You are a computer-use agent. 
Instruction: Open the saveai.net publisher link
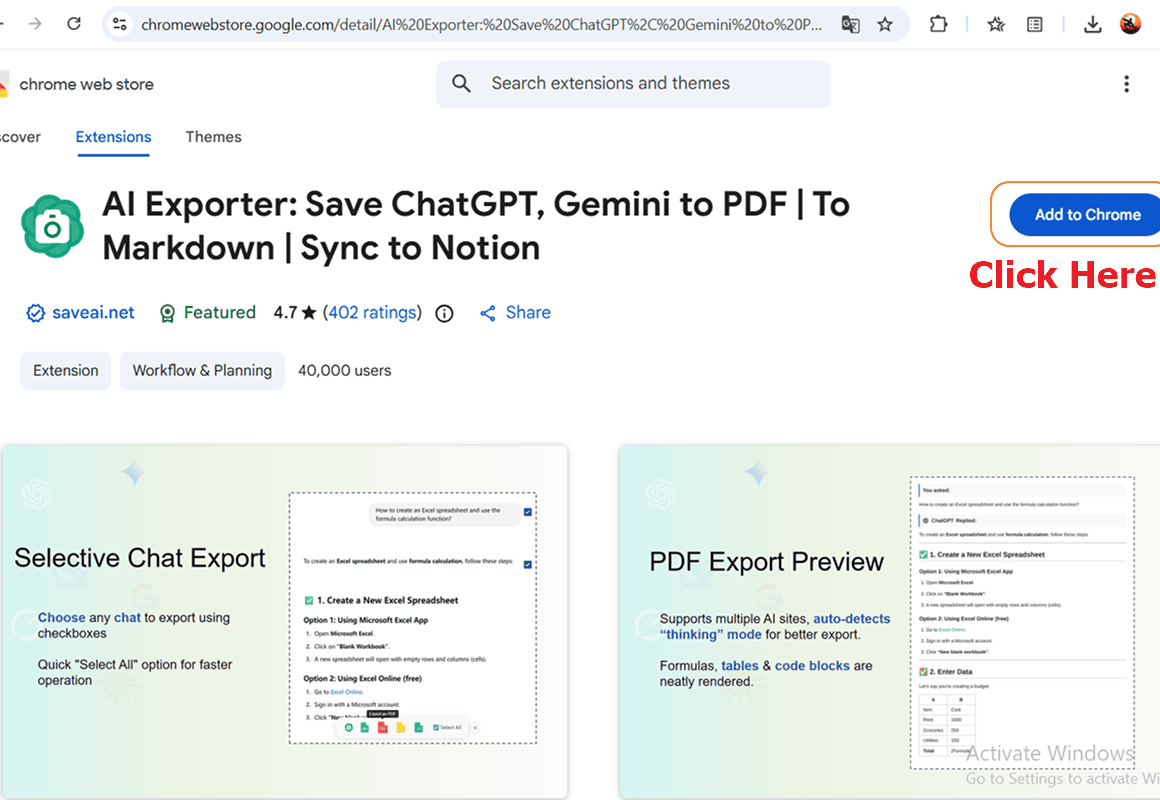click(92, 312)
